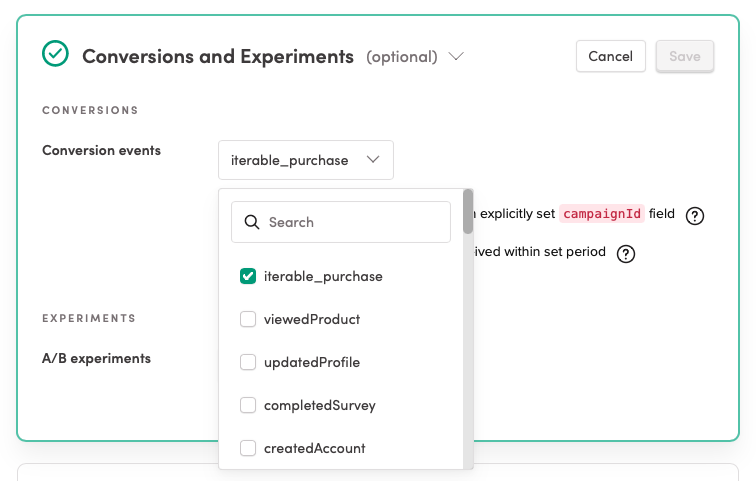Check the viewedProduct checkbox
756x481 pixels.
[248, 319]
